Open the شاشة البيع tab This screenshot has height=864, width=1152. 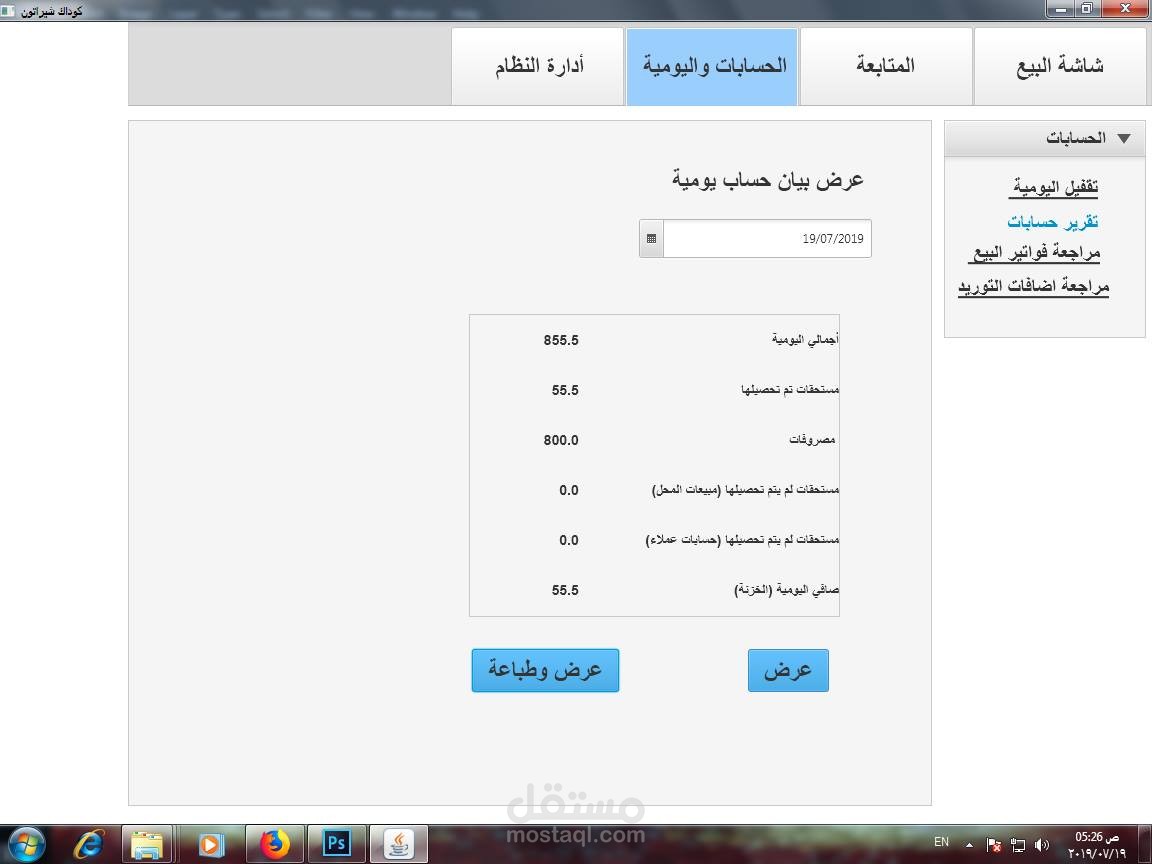[1059, 66]
